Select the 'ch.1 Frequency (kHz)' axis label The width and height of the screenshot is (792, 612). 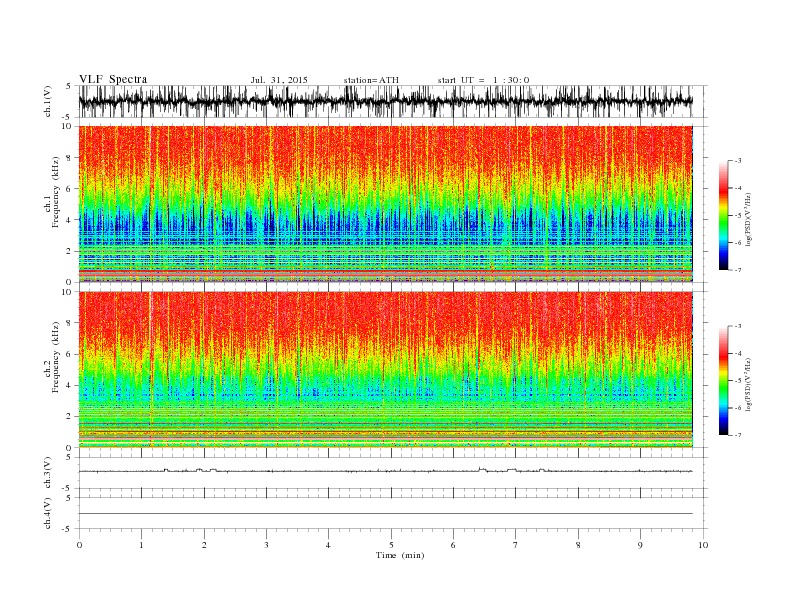[52, 192]
